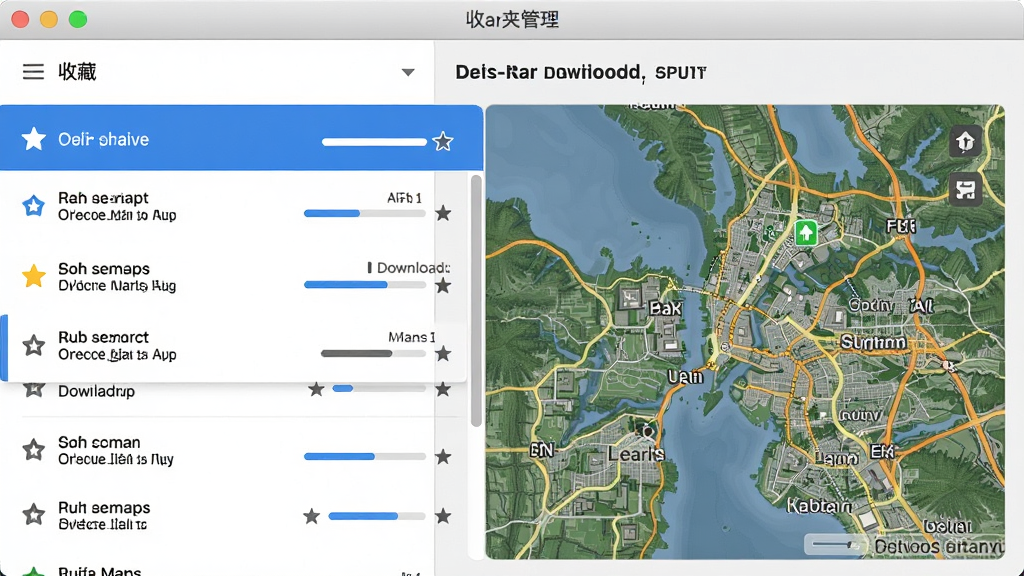Open the hamburger menu next to 收藏
1024x576 pixels.
[33, 71]
